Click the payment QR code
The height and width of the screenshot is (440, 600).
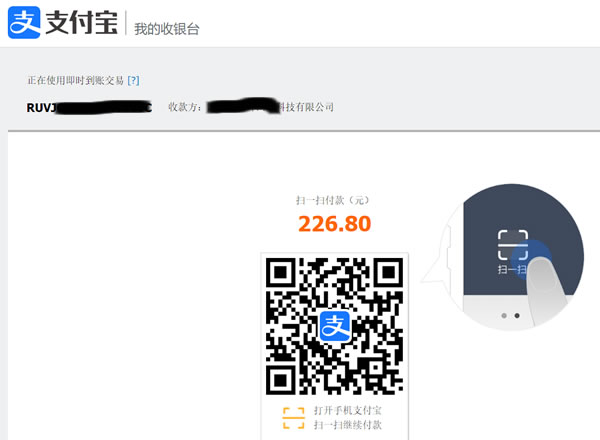[334, 326]
